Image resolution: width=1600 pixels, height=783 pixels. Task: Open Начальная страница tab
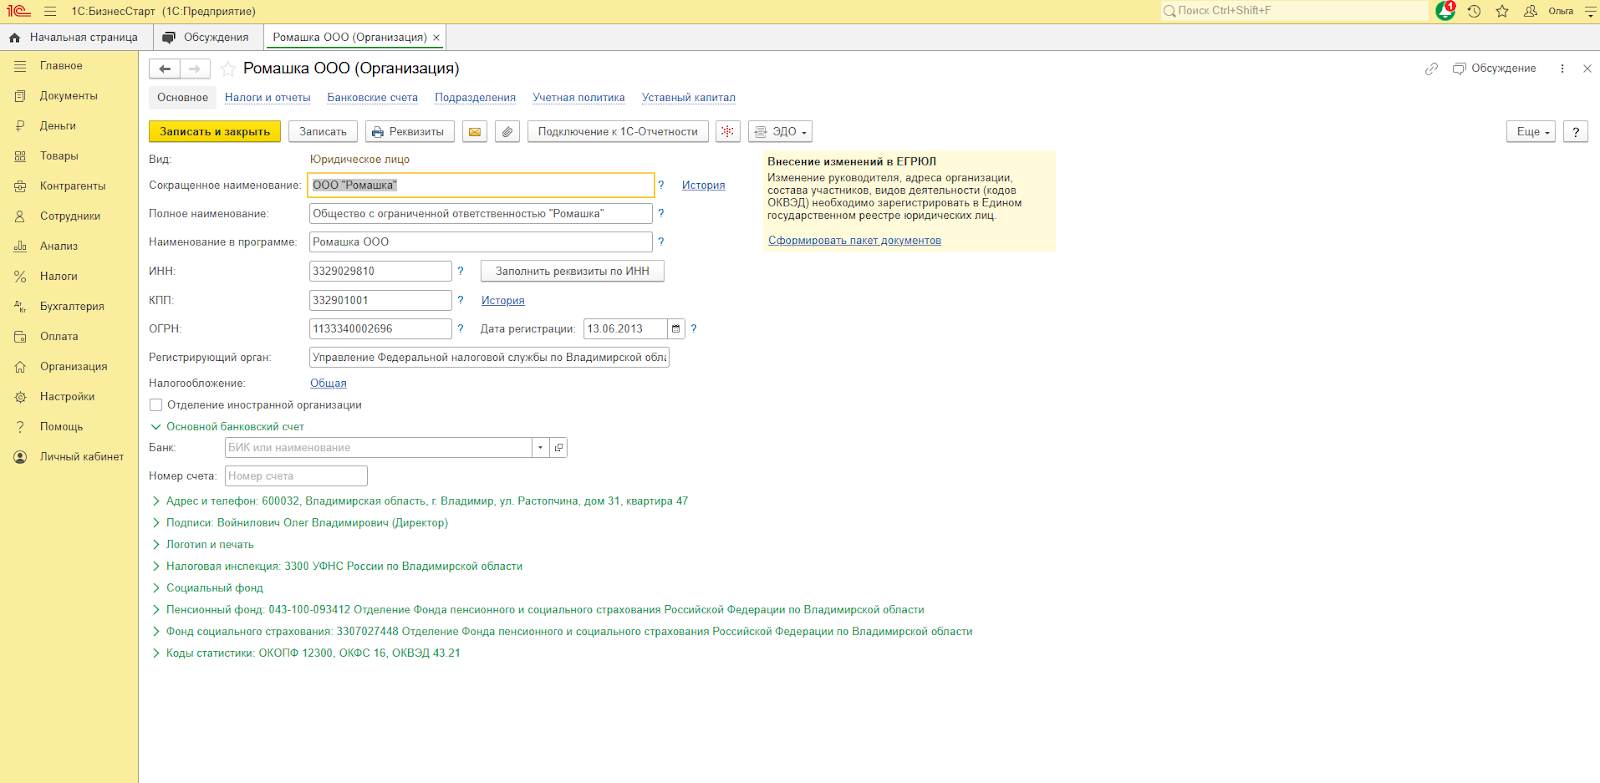(76, 38)
